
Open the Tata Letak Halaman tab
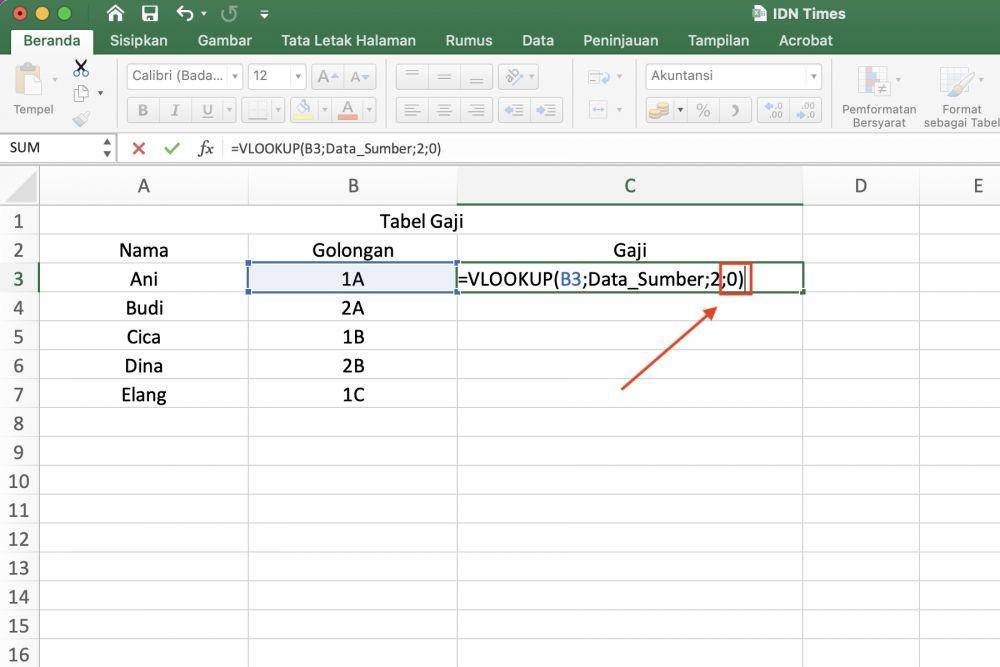(x=348, y=41)
